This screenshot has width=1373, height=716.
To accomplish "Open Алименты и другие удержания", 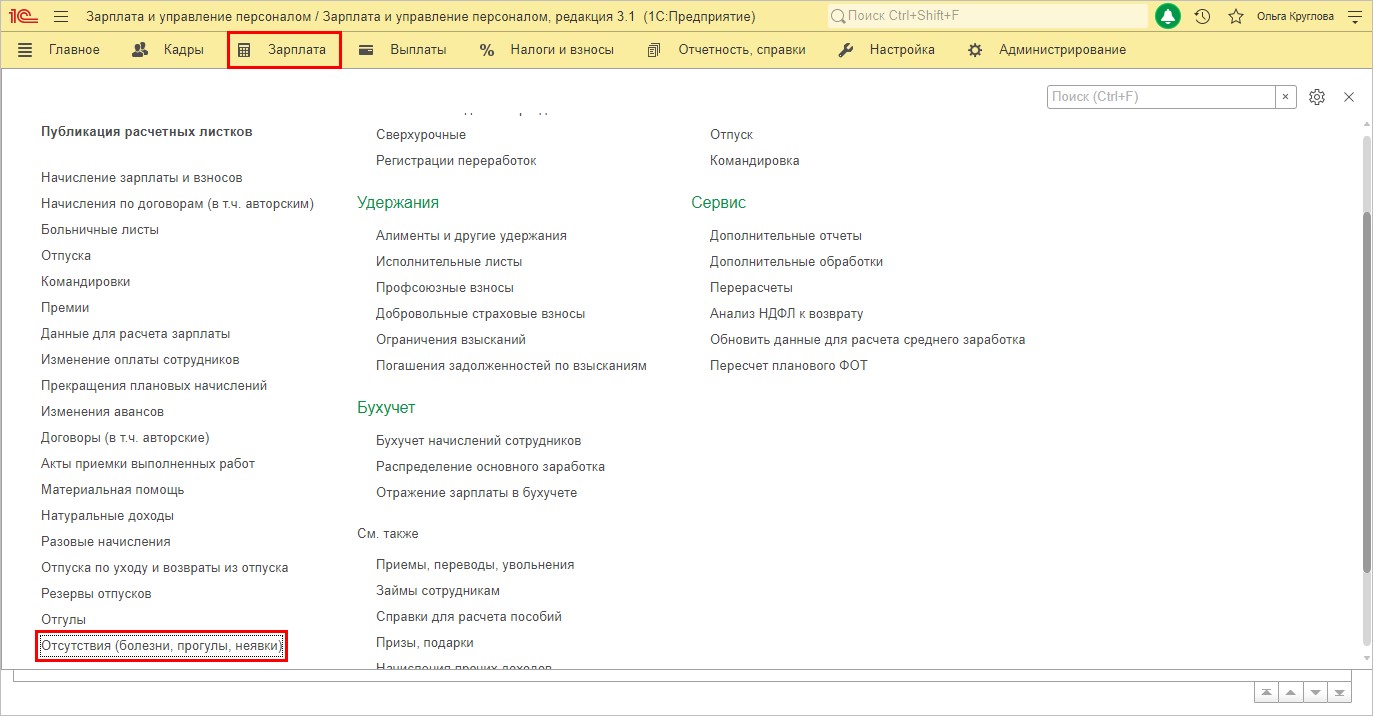I will 471,235.
